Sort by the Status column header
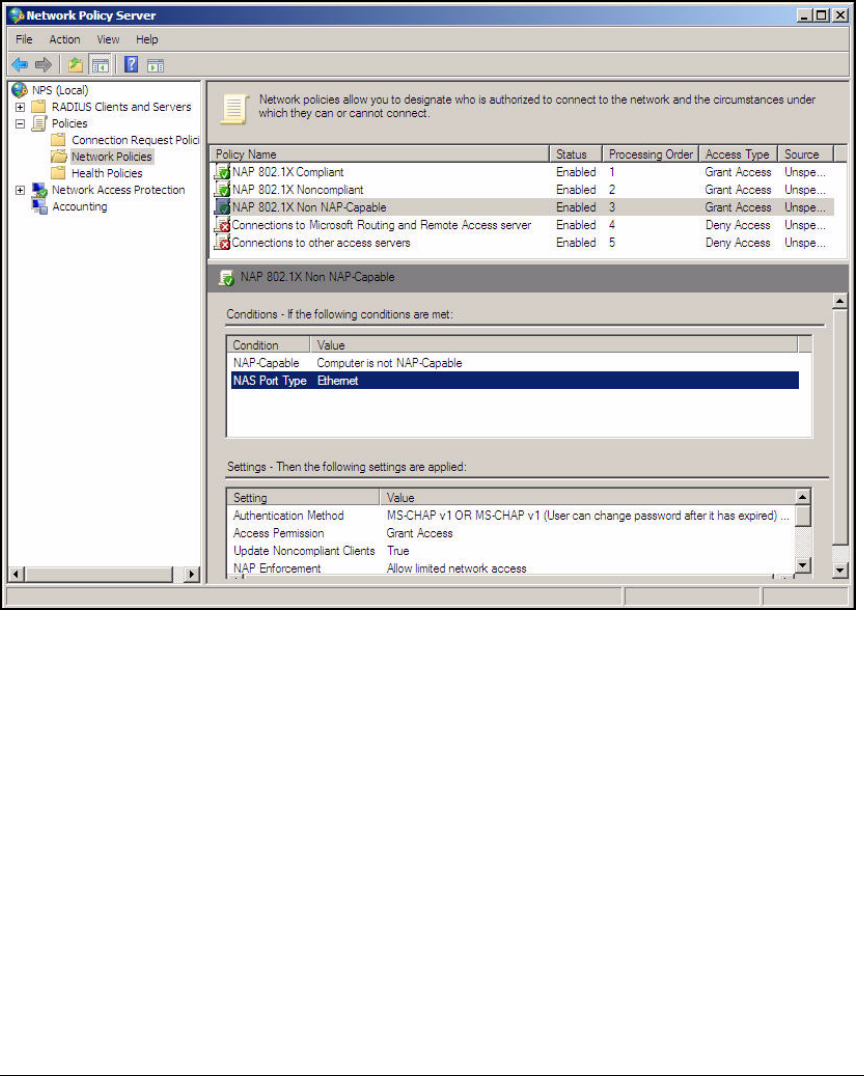Screen dimensions: 864x1076 tap(576, 154)
